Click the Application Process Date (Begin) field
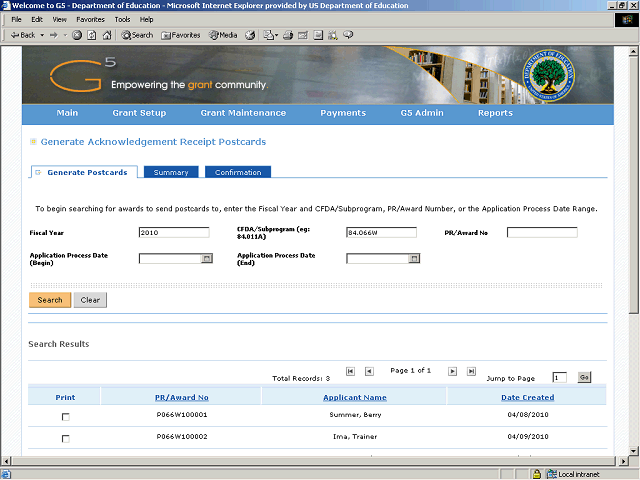The height and width of the screenshot is (480, 640). (x=170, y=258)
